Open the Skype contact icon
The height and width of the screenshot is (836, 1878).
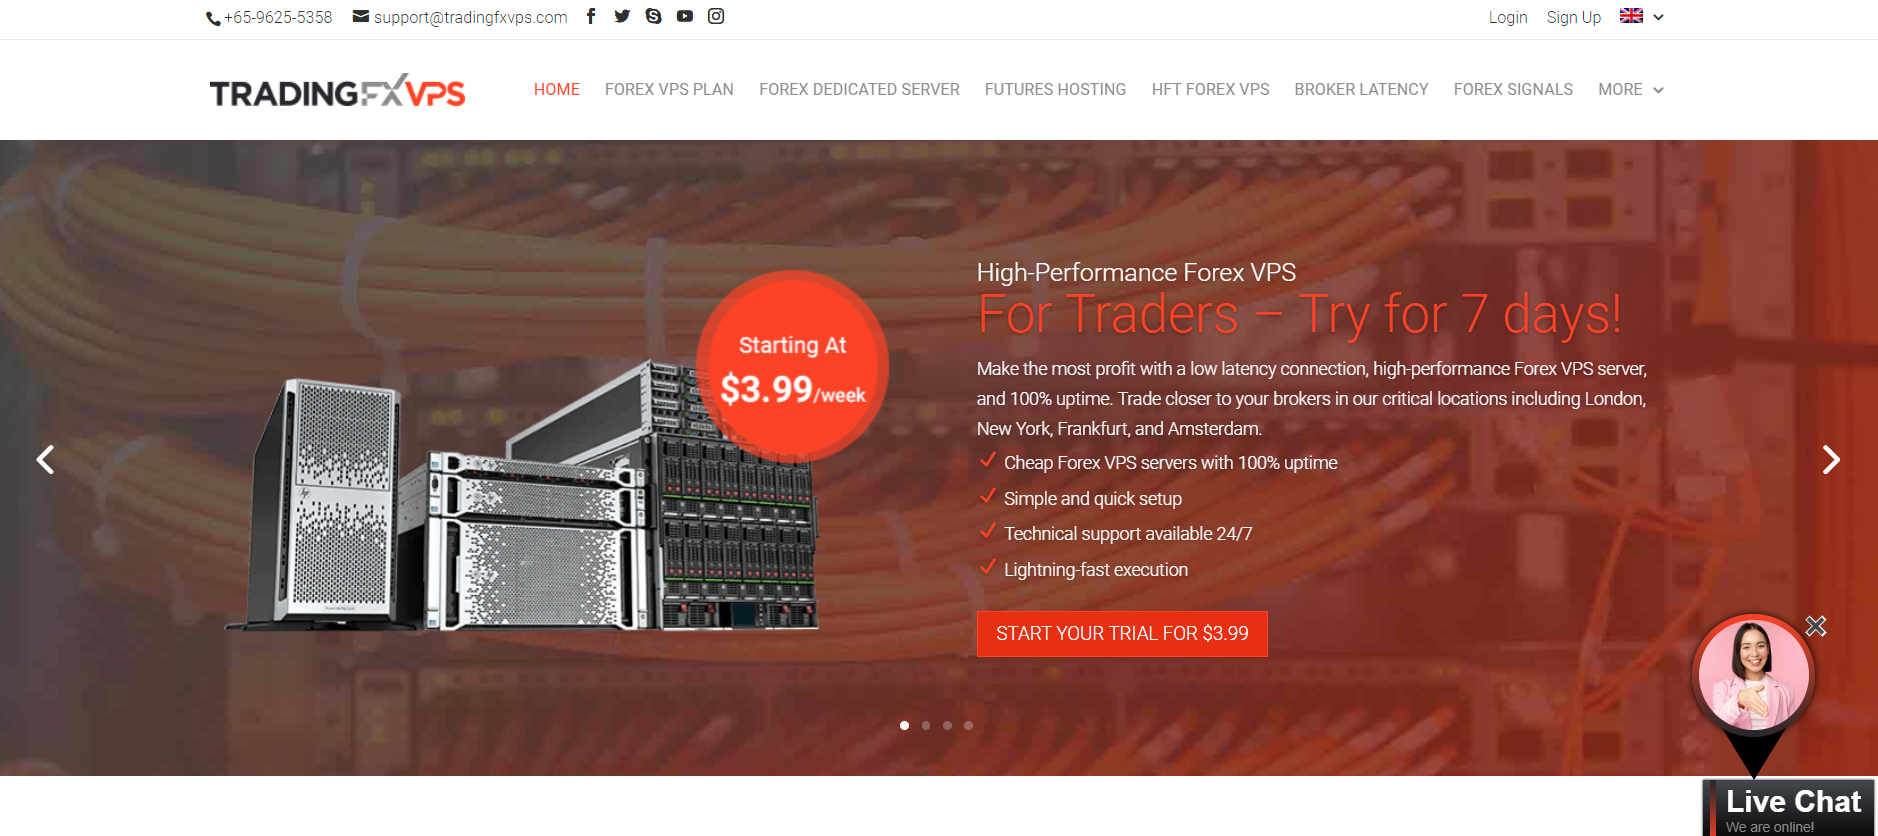[x=653, y=16]
